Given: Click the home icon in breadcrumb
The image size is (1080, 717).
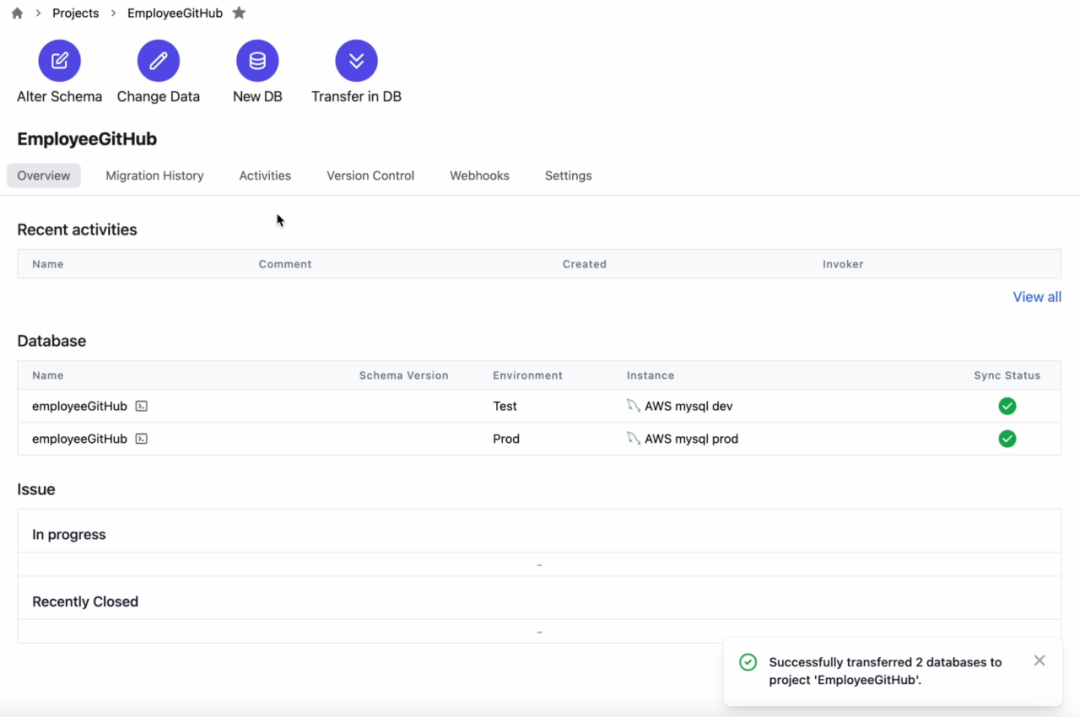Looking at the screenshot, I should 17,13.
